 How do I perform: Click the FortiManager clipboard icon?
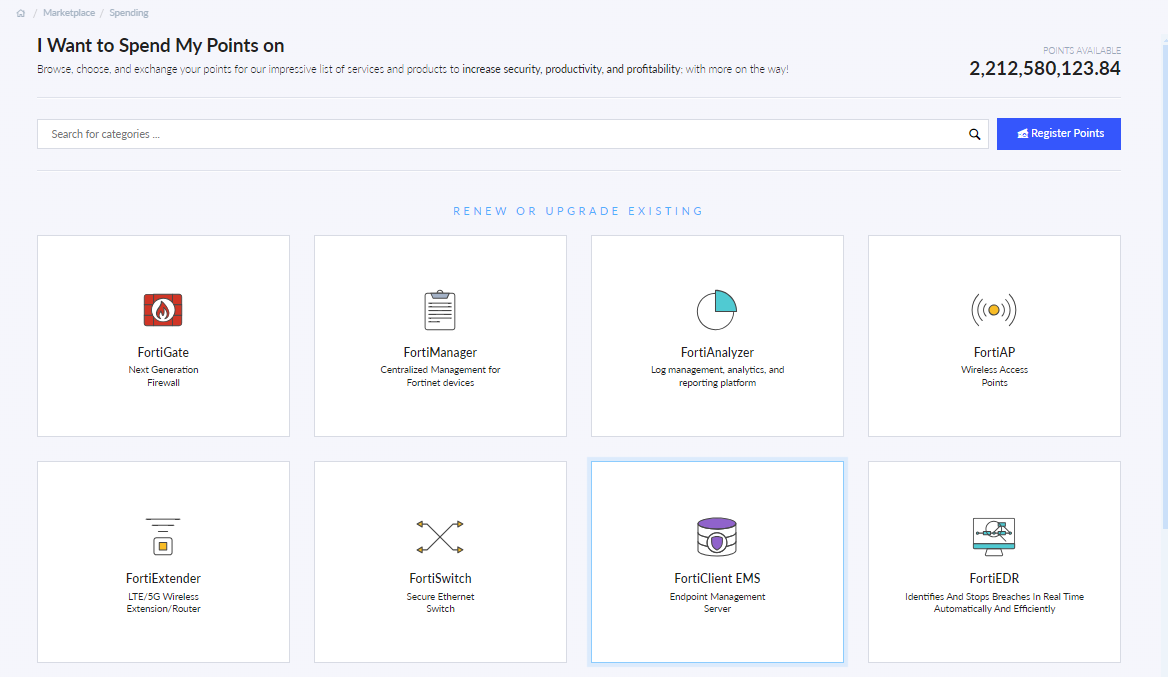[x=440, y=309]
